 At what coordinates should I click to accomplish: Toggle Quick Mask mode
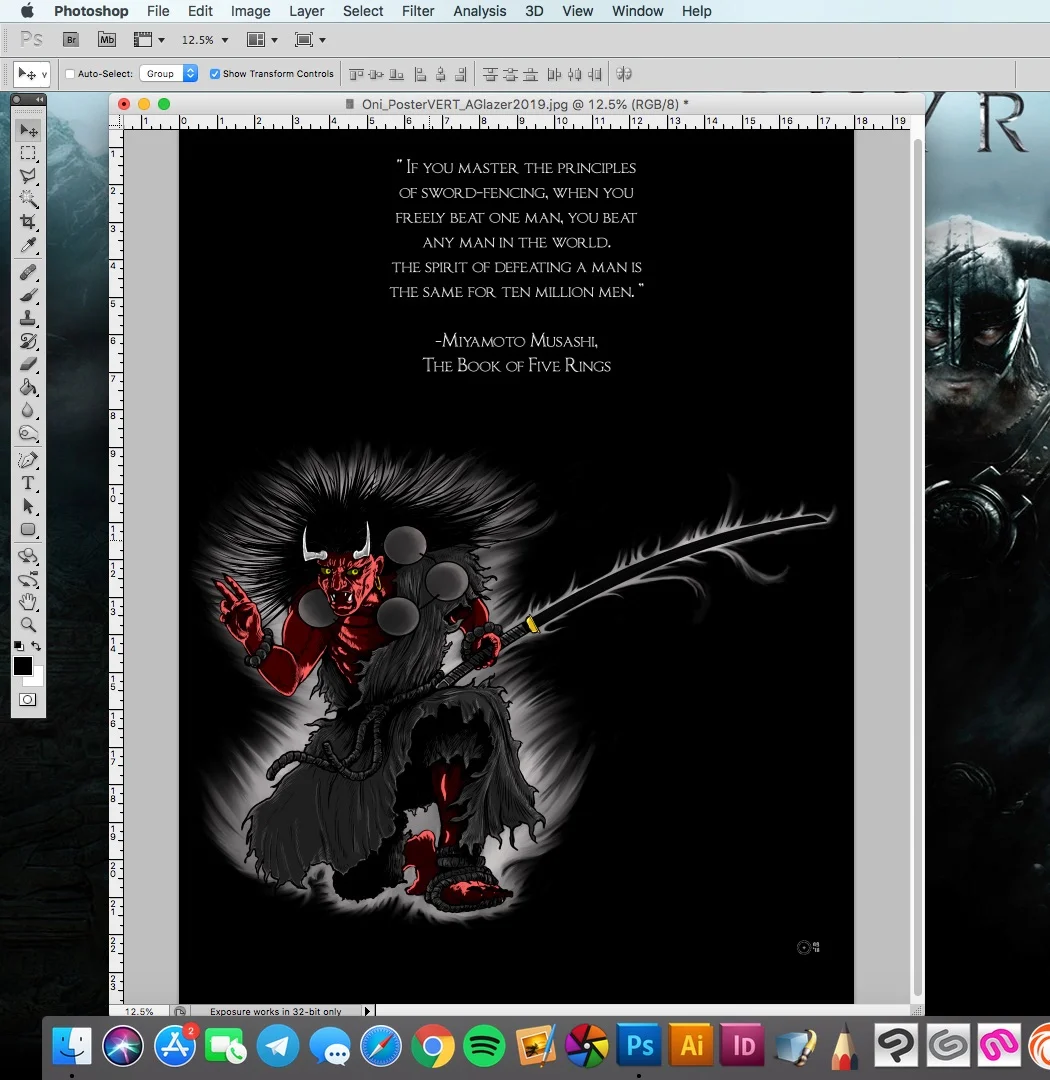[x=28, y=700]
